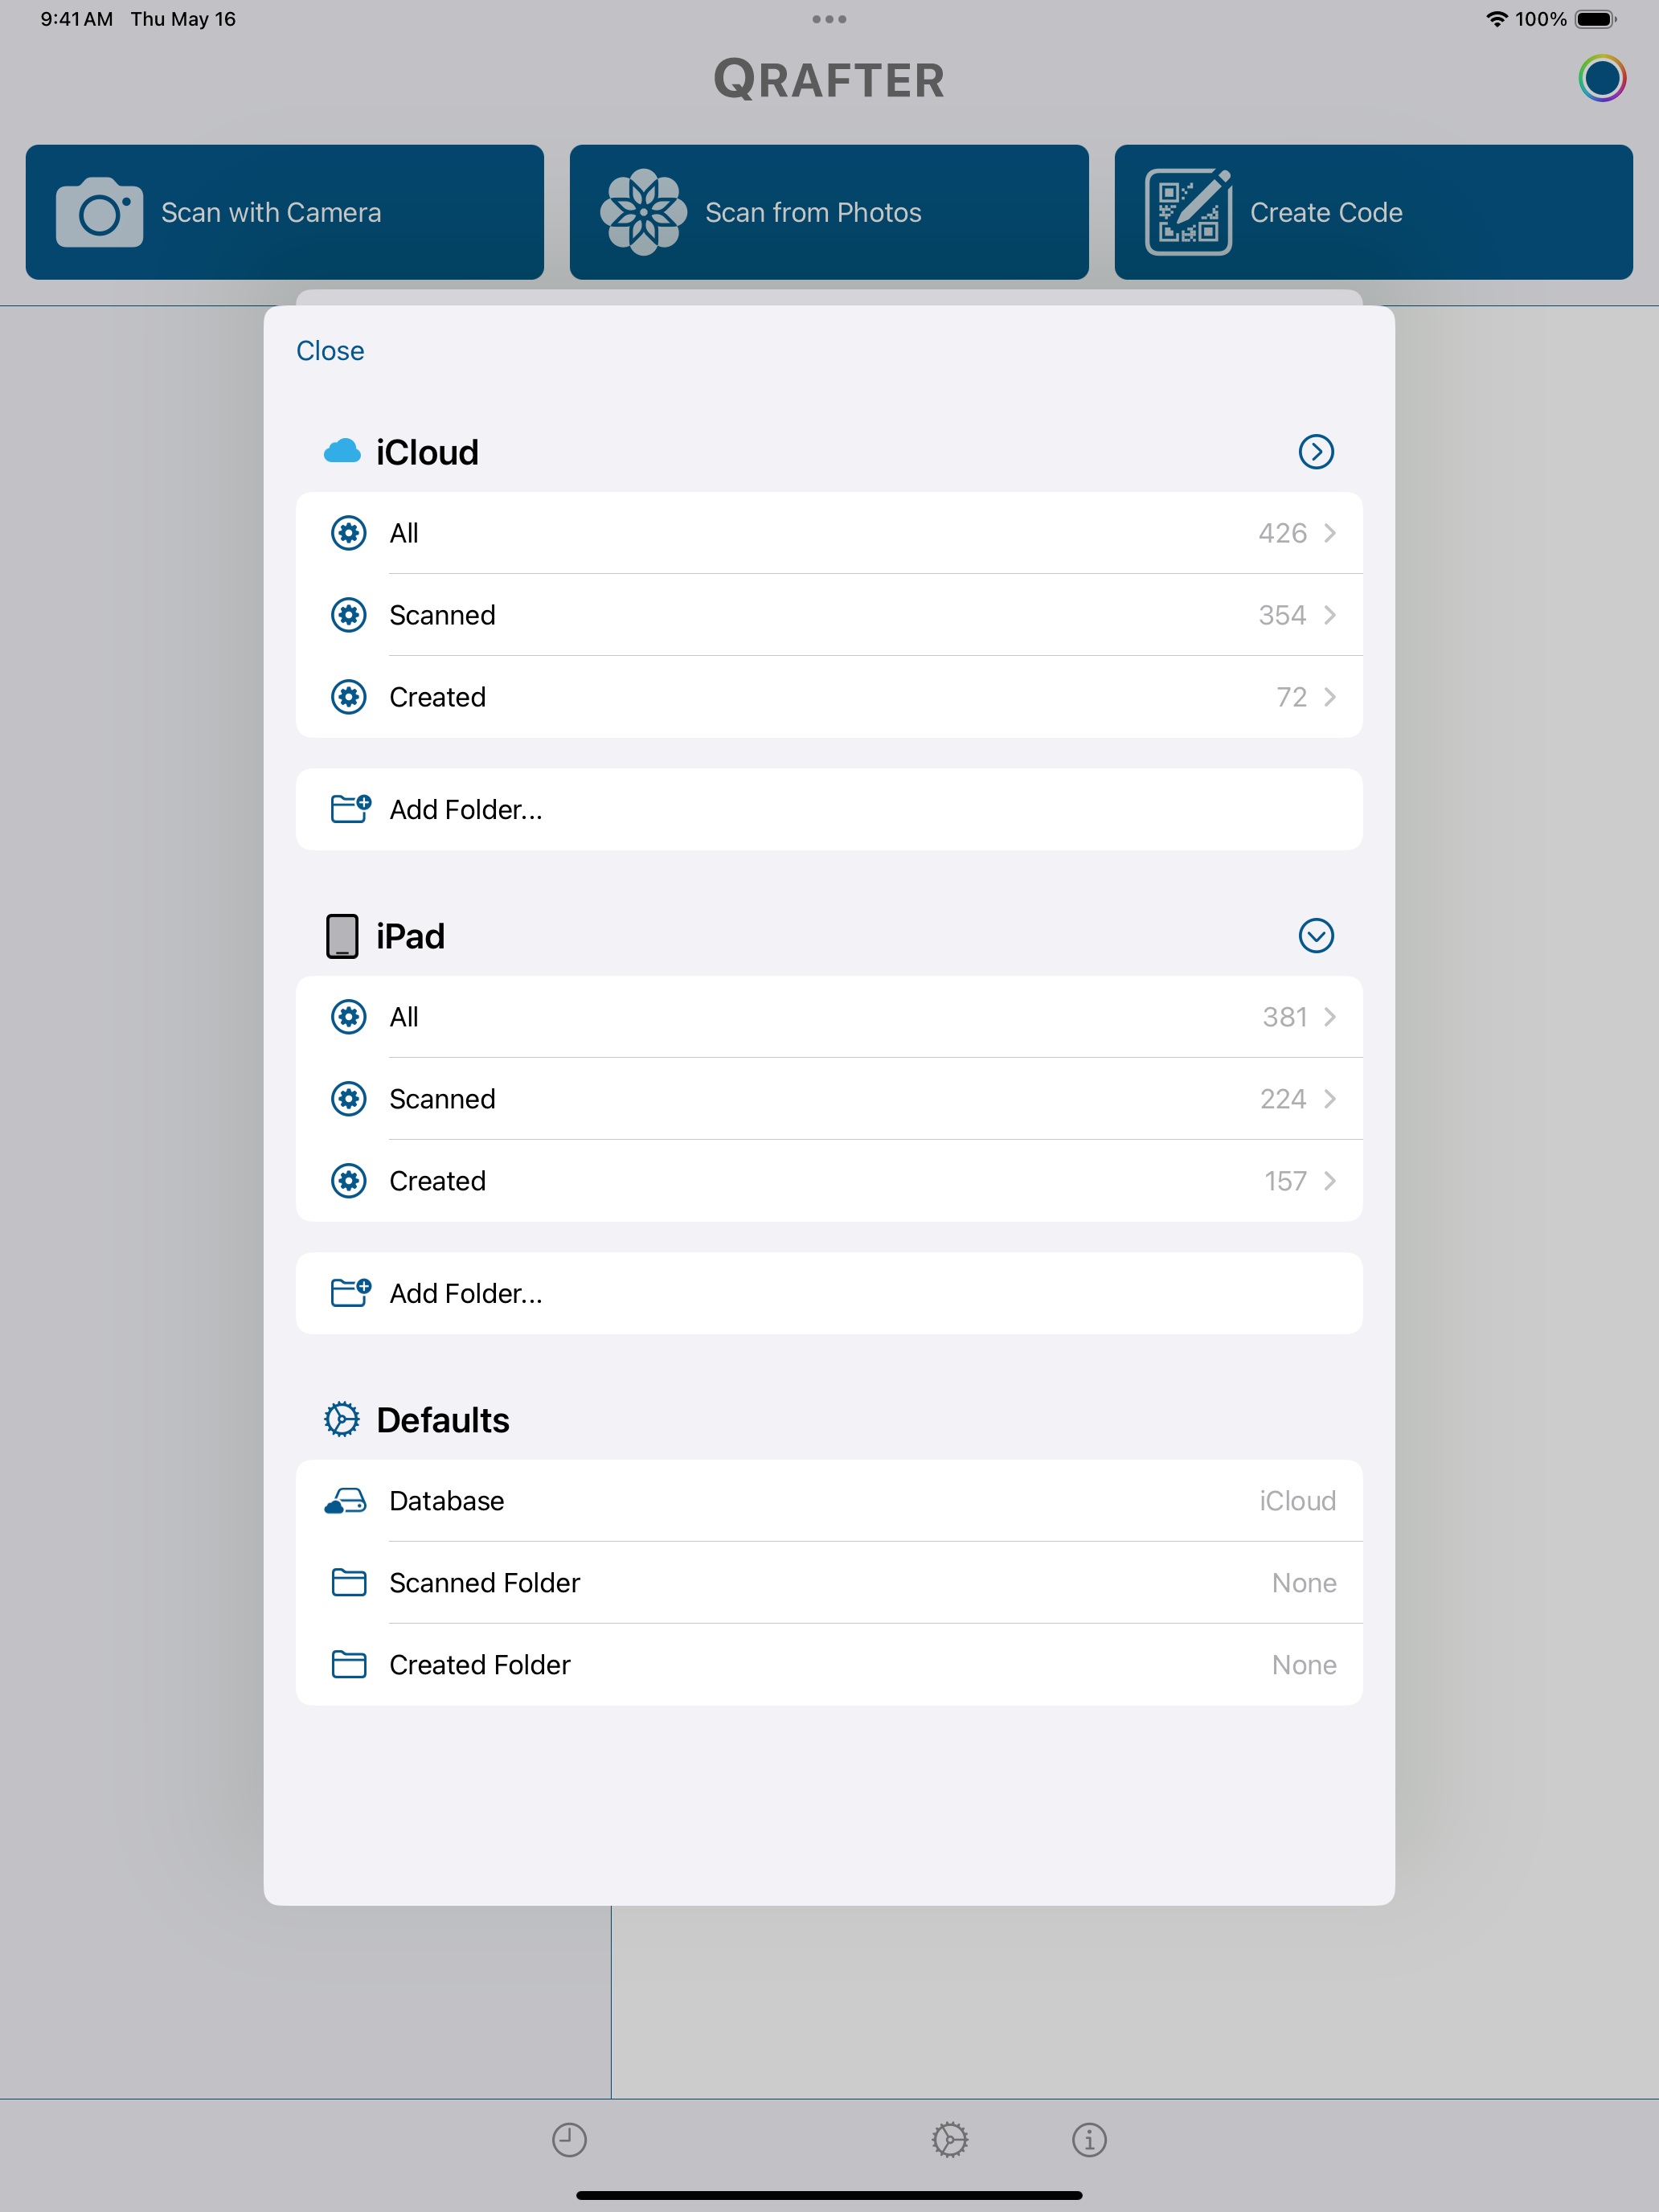This screenshot has height=2212, width=1659.
Task: Tap the iCloud section heading
Action: pyautogui.click(x=427, y=452)
